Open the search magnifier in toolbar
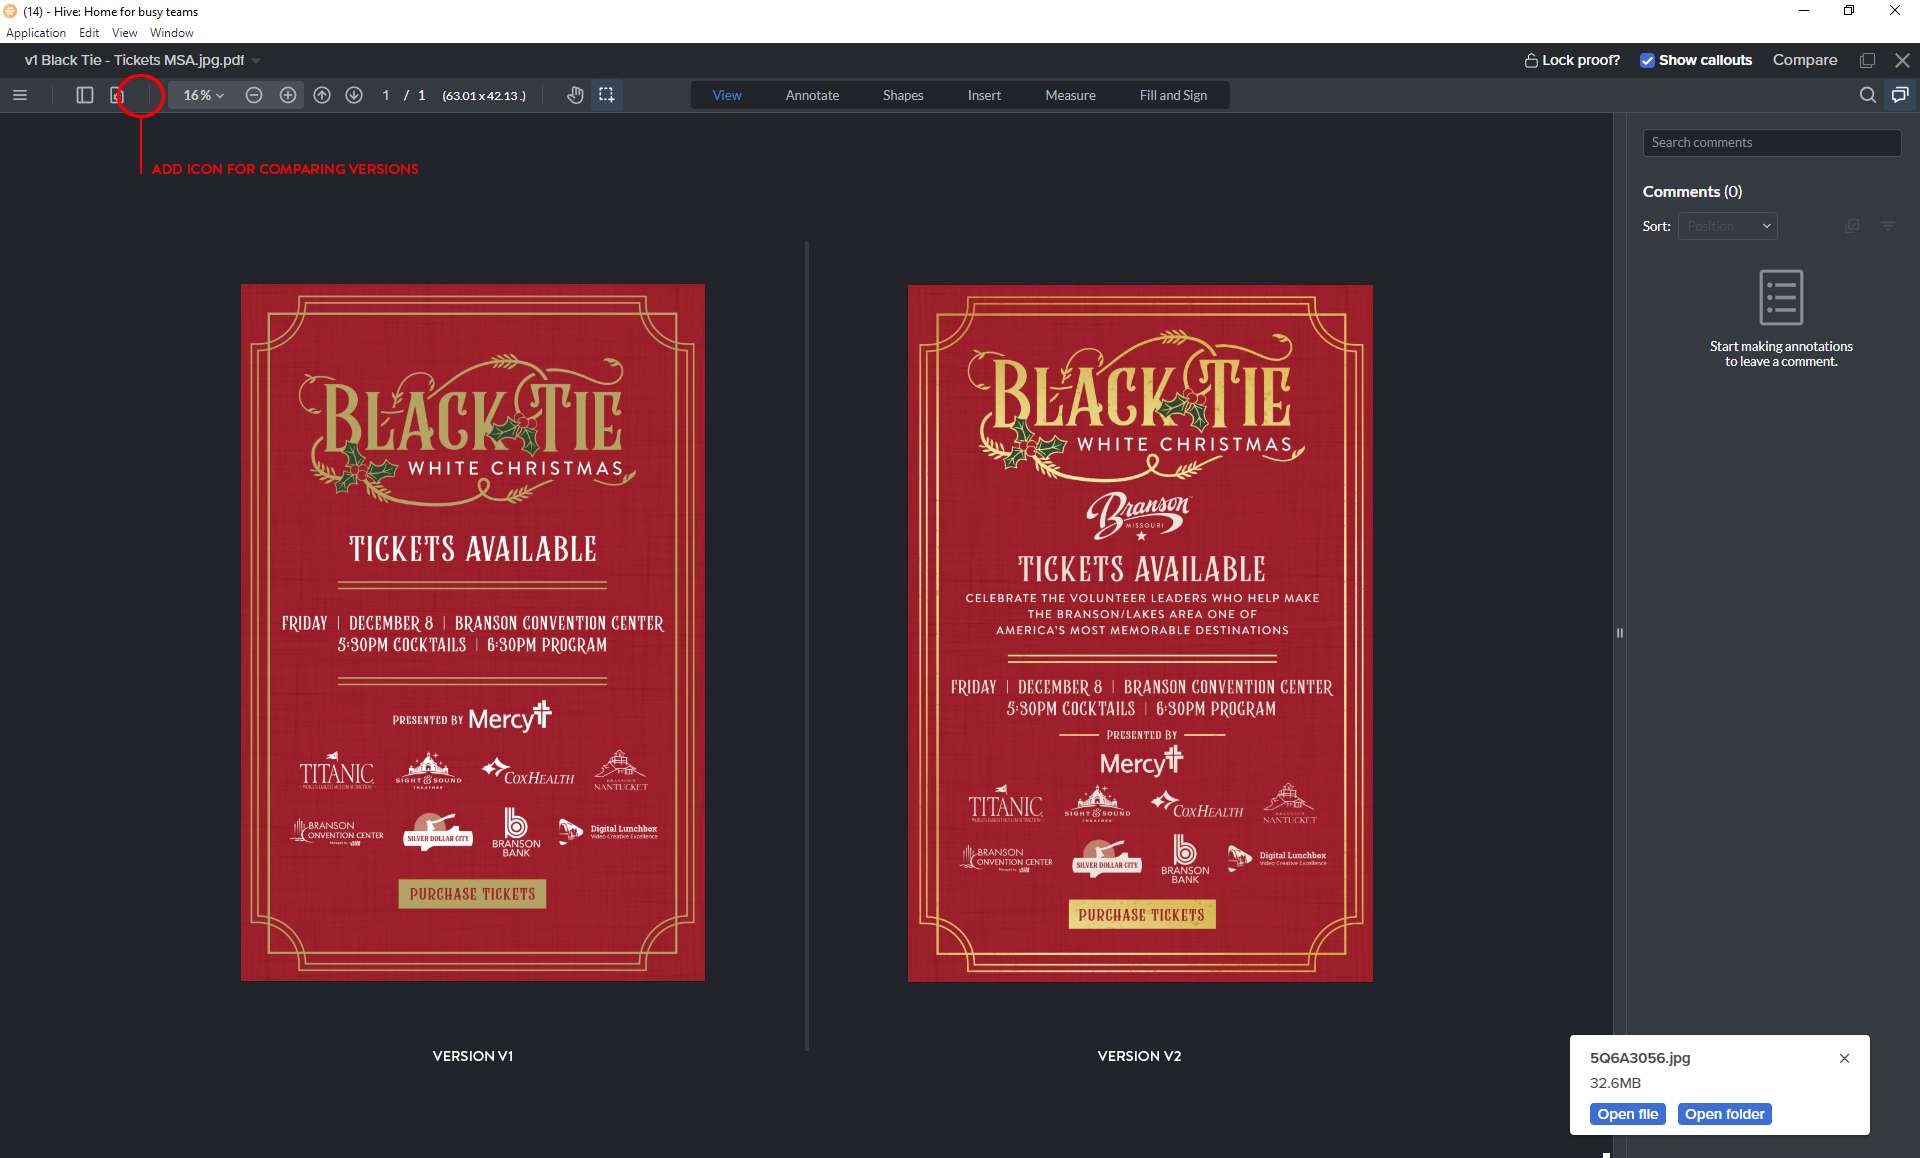The width and height of the screenshot is (1920, 1158). (x=1867, y=95)
